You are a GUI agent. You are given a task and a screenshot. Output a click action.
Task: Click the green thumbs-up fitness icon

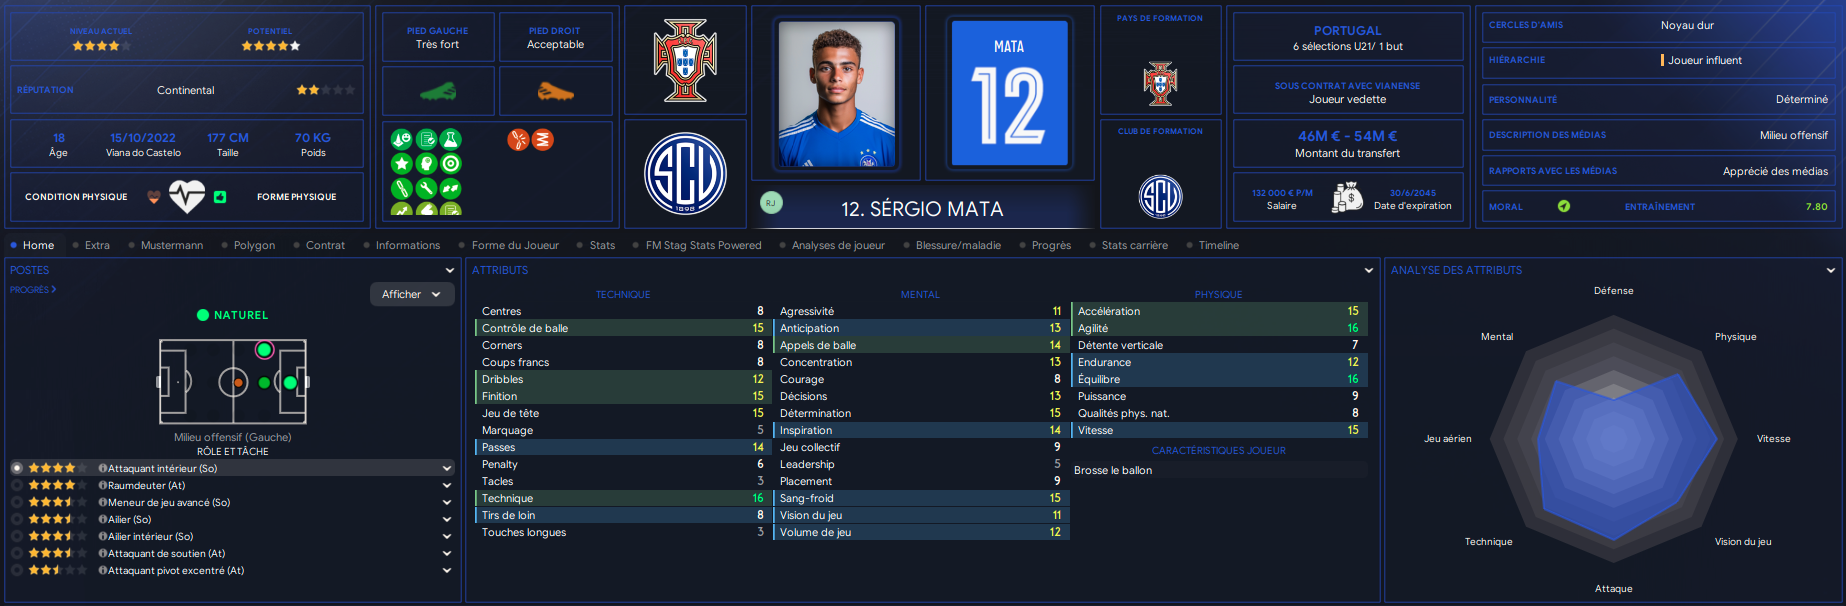[x=220, y=197]
